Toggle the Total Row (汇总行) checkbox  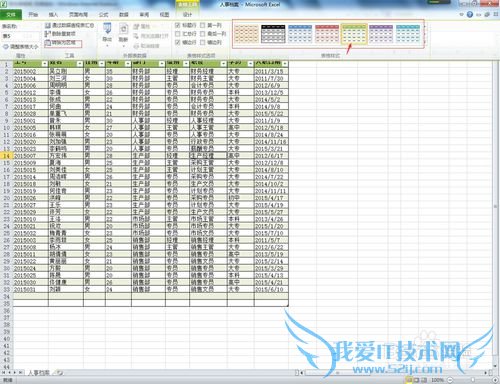pyautogui.click(x=178, y=34)
